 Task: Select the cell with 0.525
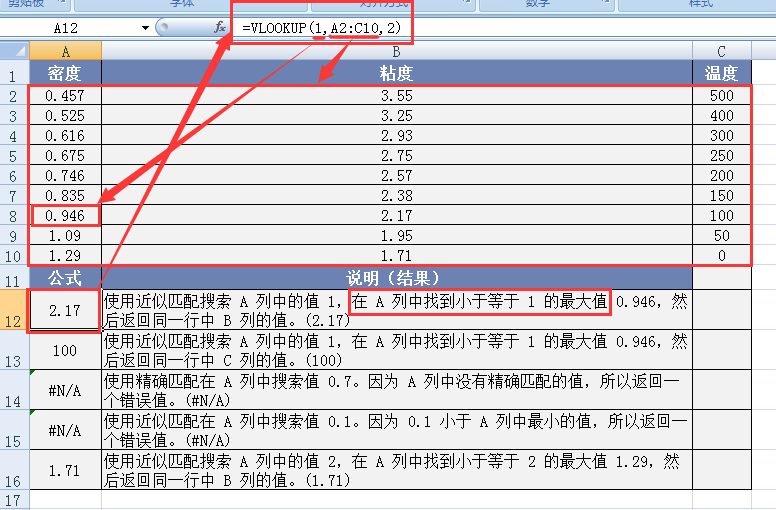(65, 115)
